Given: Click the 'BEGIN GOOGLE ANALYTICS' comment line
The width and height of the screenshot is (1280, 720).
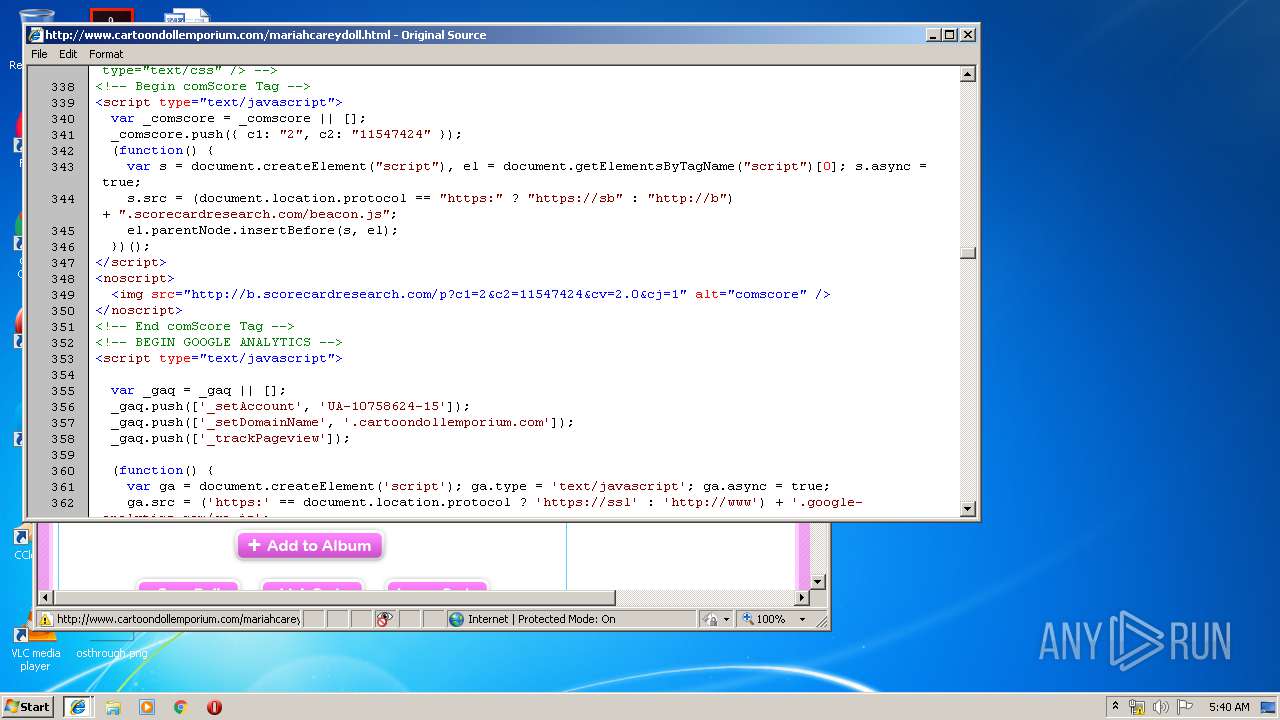Looking at the screenshot, I should [x=219, y=342].
